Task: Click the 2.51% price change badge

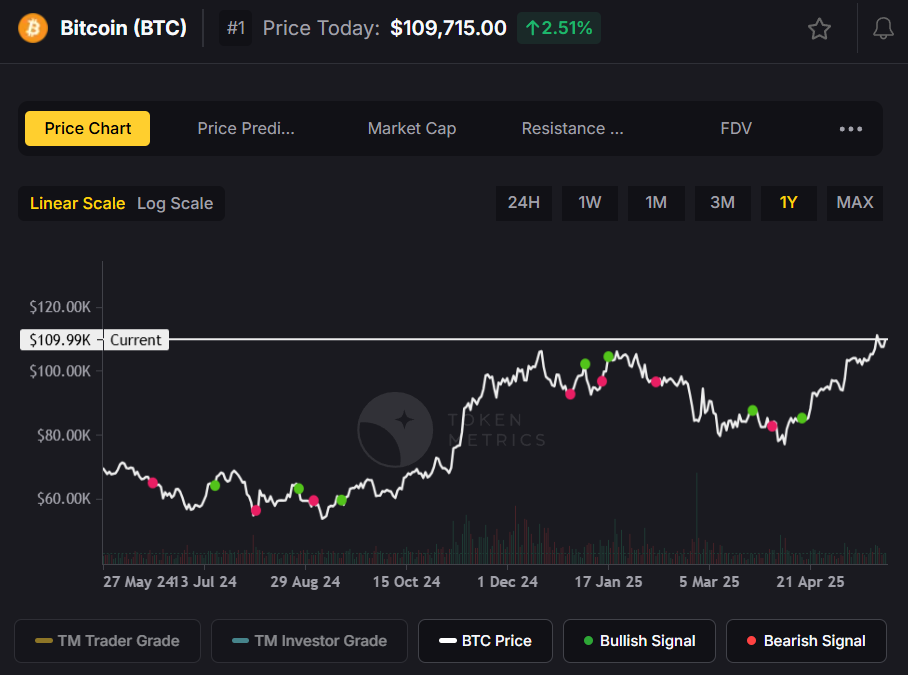Action: [559, 28]
